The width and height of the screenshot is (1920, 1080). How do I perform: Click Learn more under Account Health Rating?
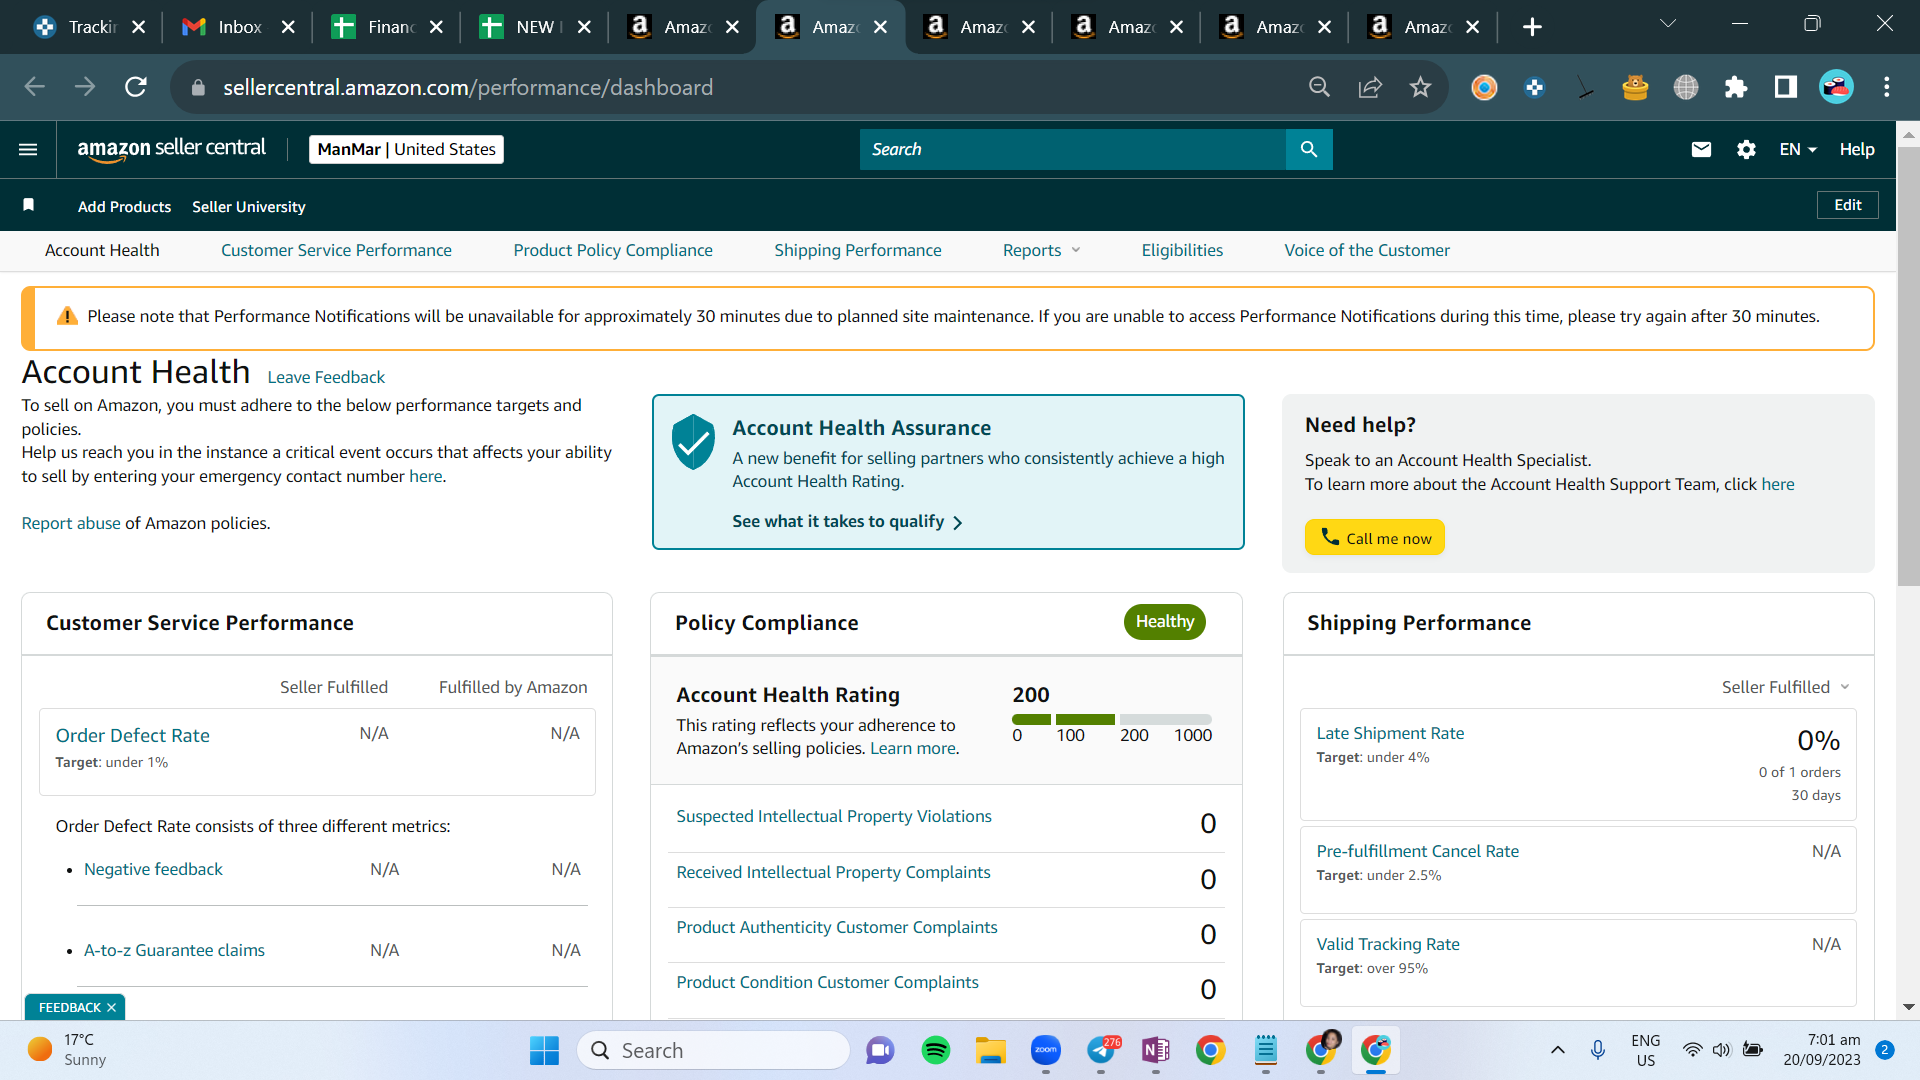pos(913,748)
